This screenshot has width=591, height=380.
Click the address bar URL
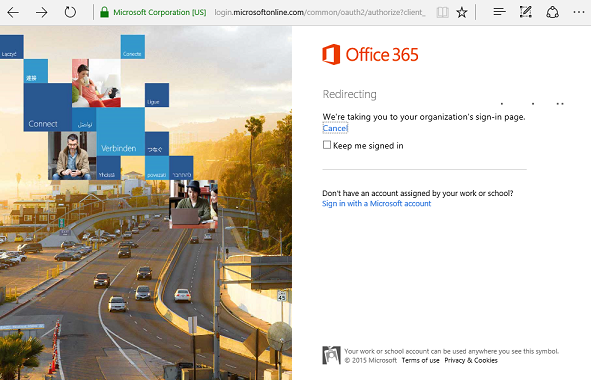(x=320, y=12)
